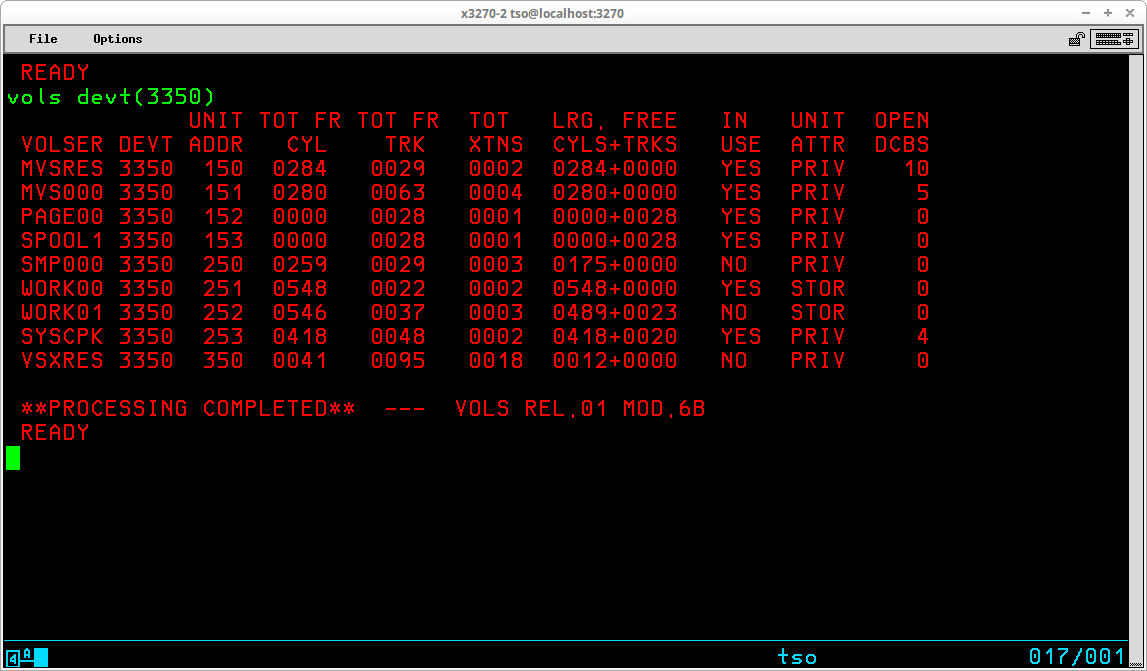Click the open DCBS value 4
Viewport: 1147px width, 671px height.
923,337
